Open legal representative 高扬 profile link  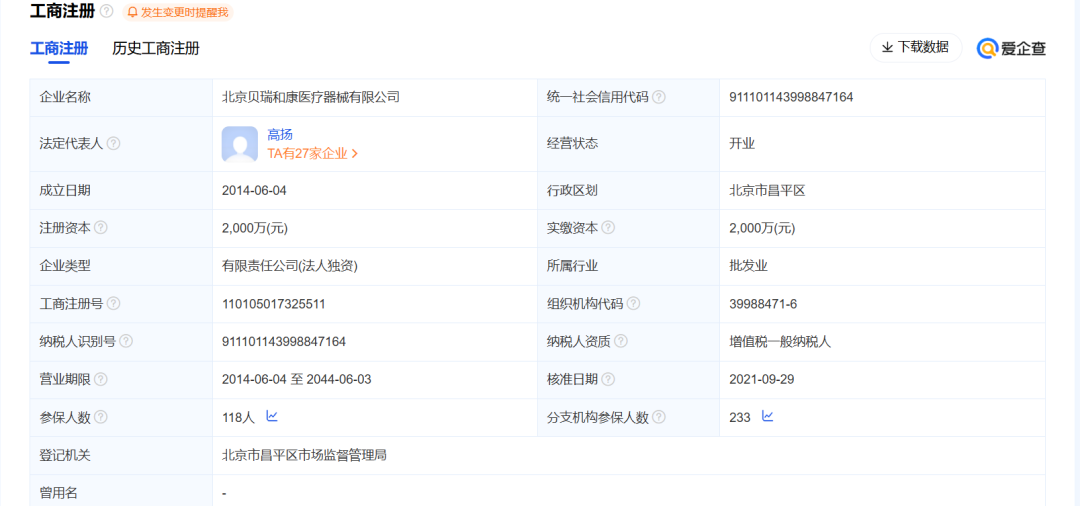tap(280, 135)
